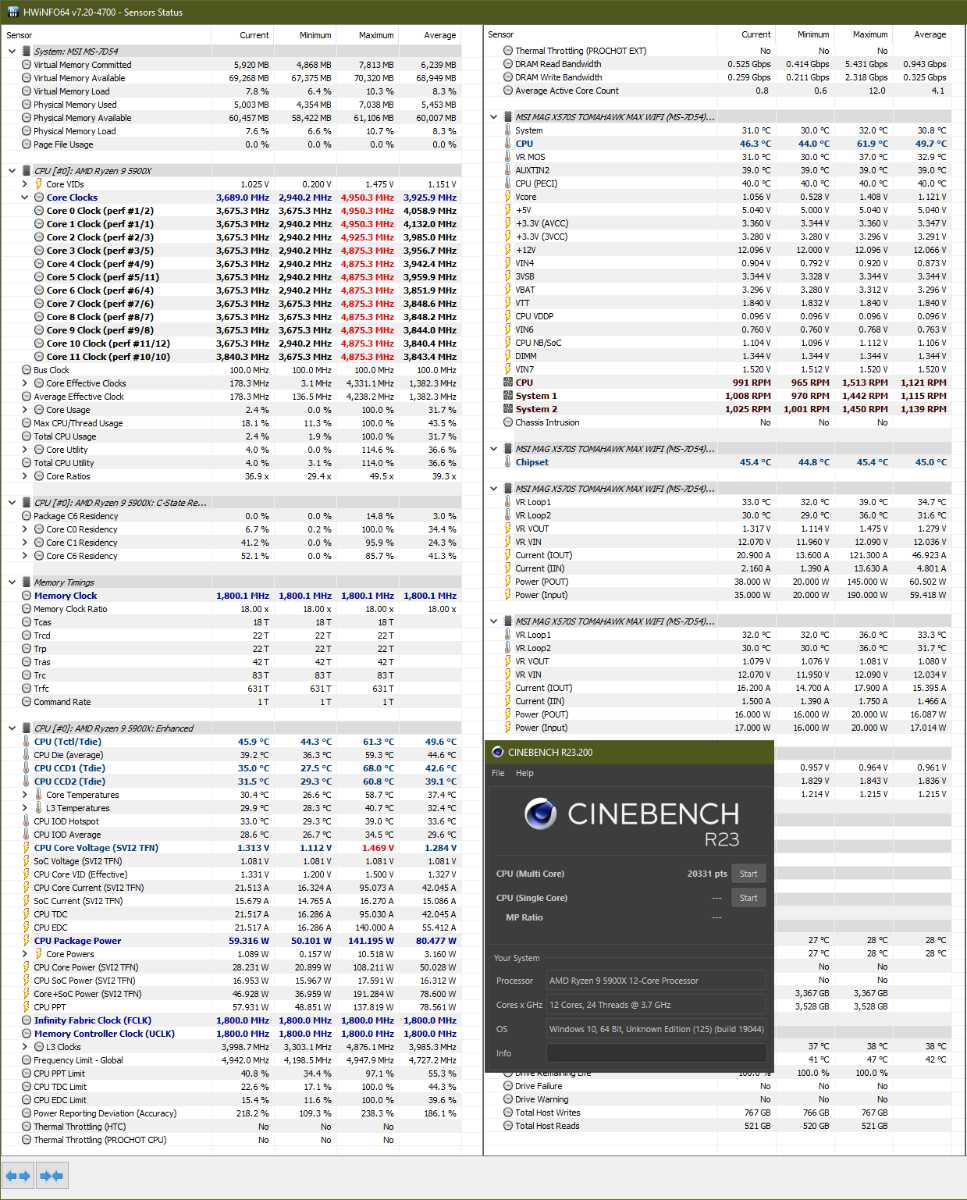
Task: Start the CPU (Single Core) benchmark
Action: tap(748, 898)
